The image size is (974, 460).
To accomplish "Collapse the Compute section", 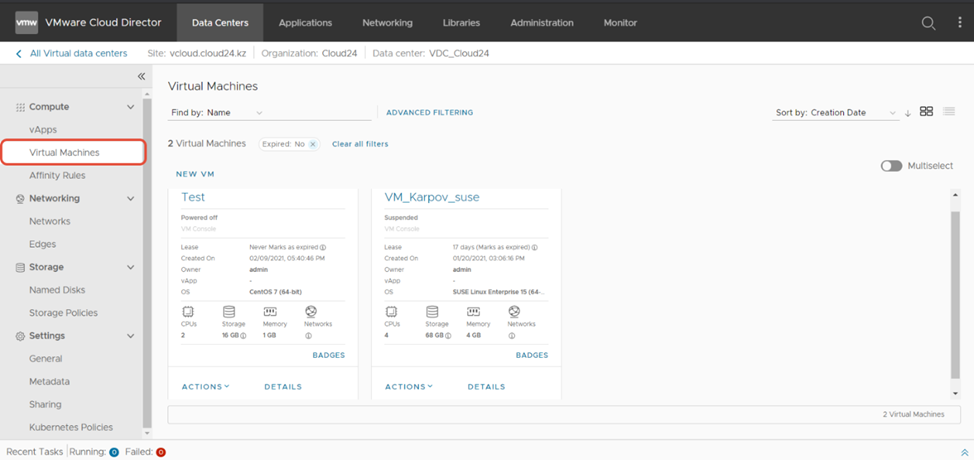I will (x=130, y=107).
